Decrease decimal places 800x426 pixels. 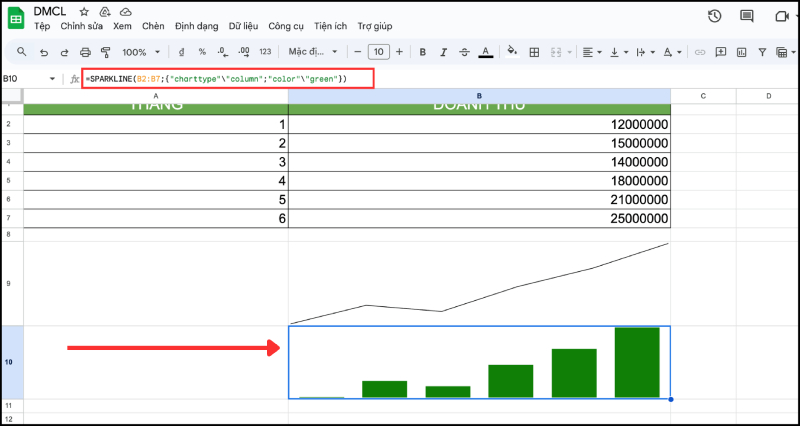coord(222,52)
